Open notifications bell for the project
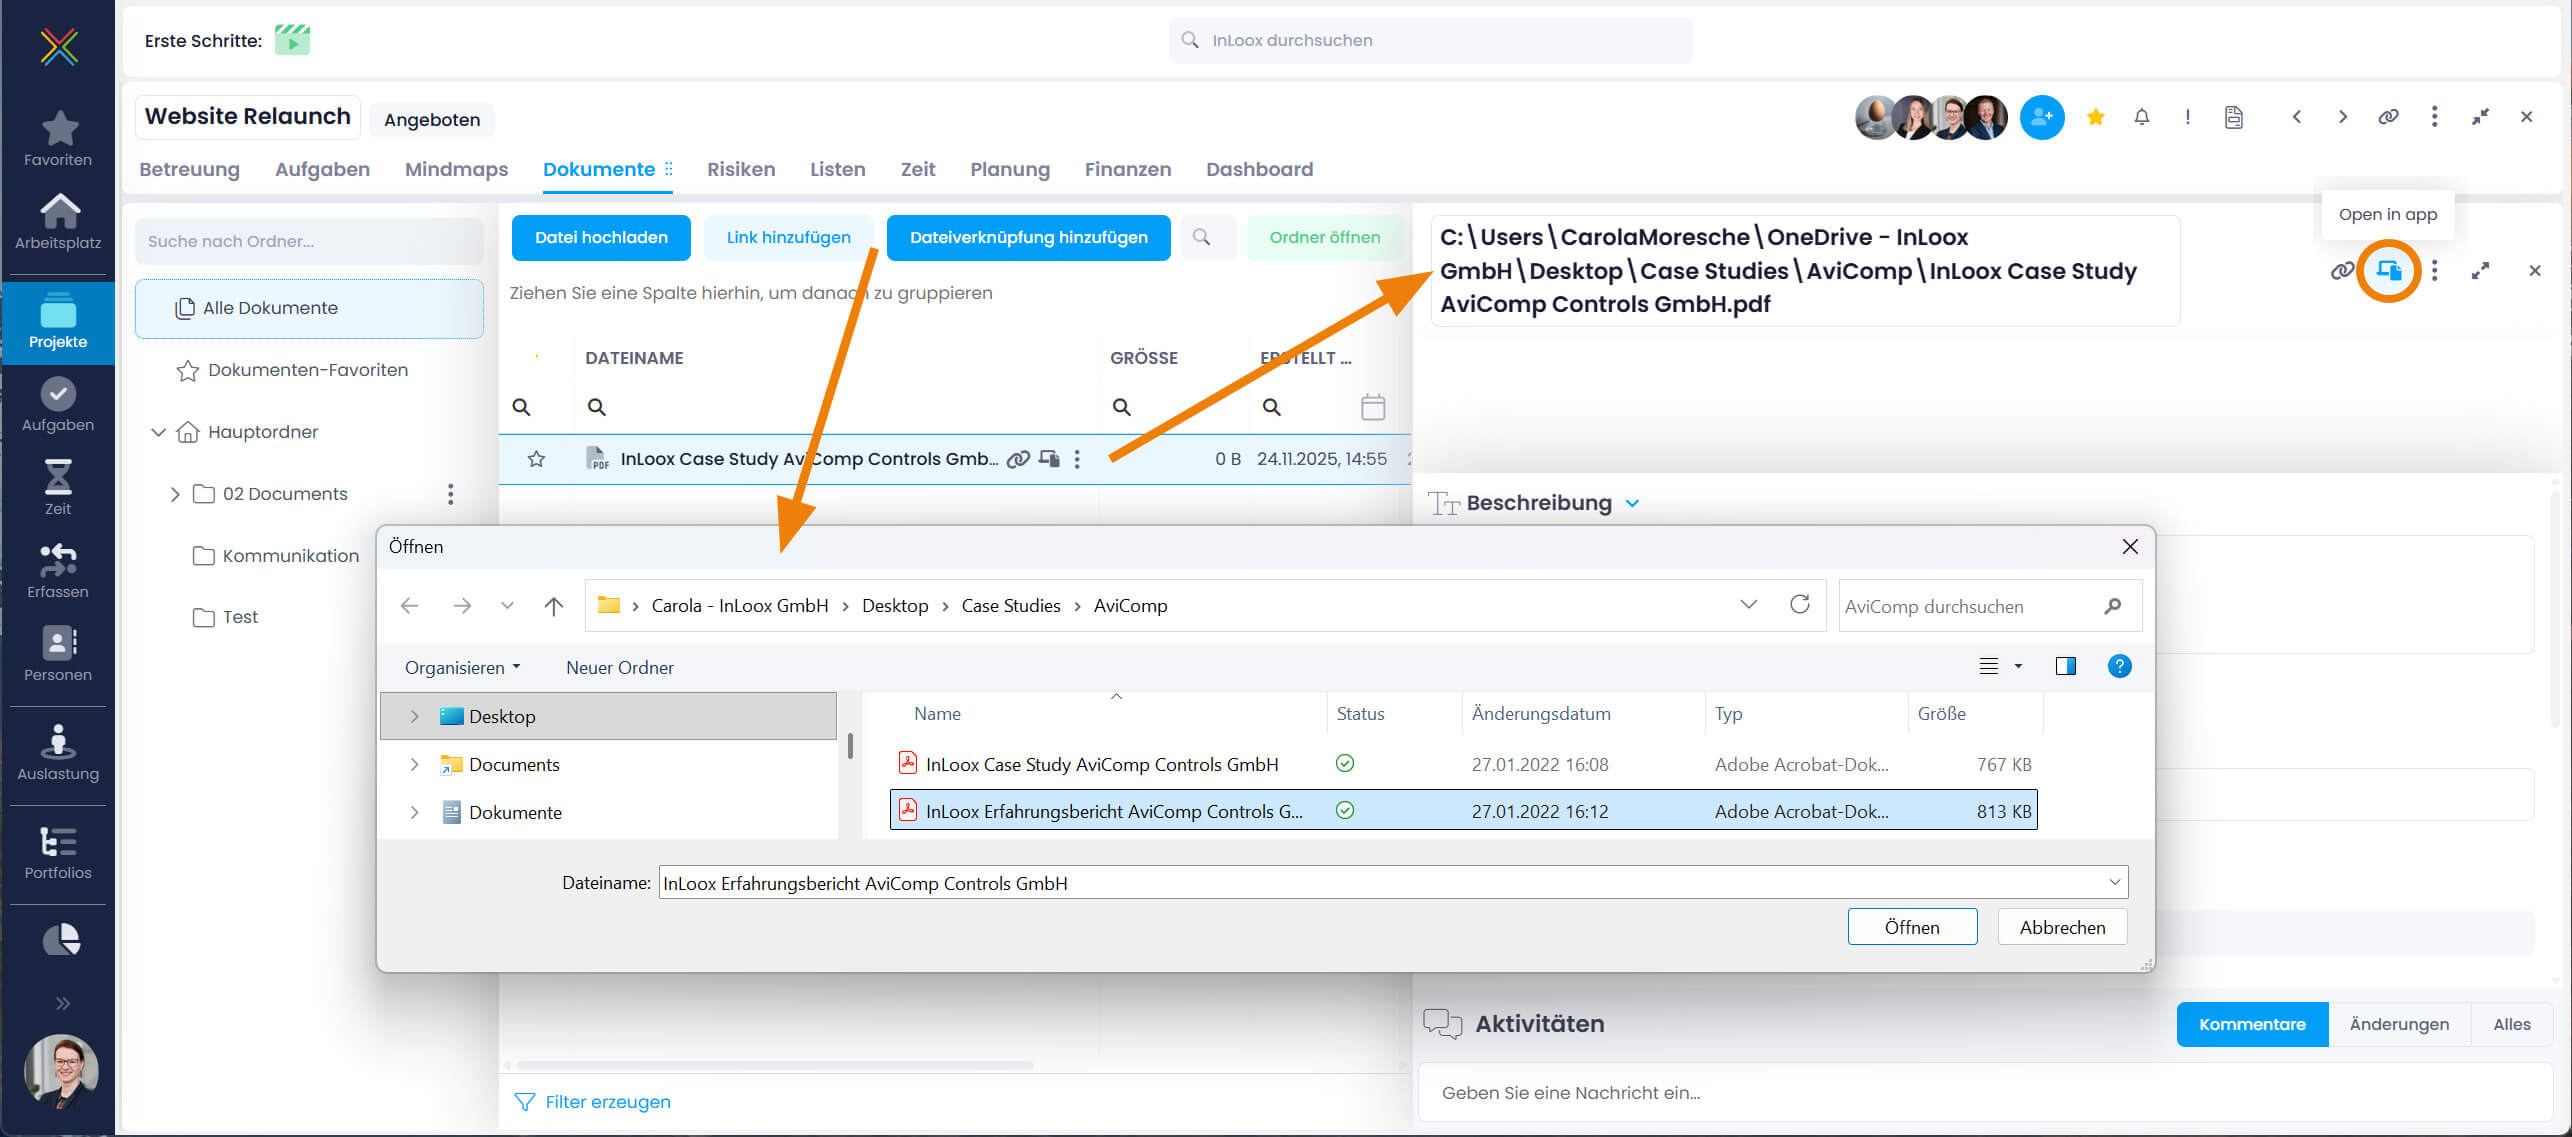2572x1137 pixels. tap(2141, 117)
